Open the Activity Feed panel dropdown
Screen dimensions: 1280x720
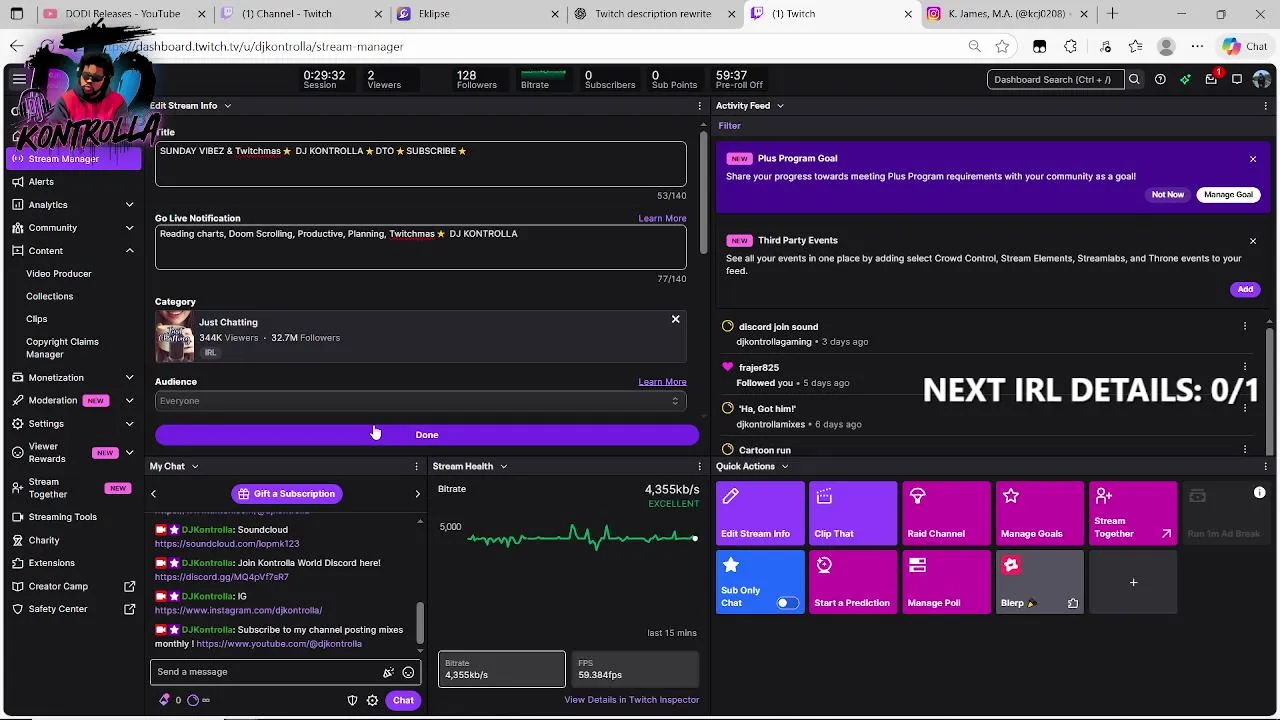pyautogui.click(x=780, y=106)
